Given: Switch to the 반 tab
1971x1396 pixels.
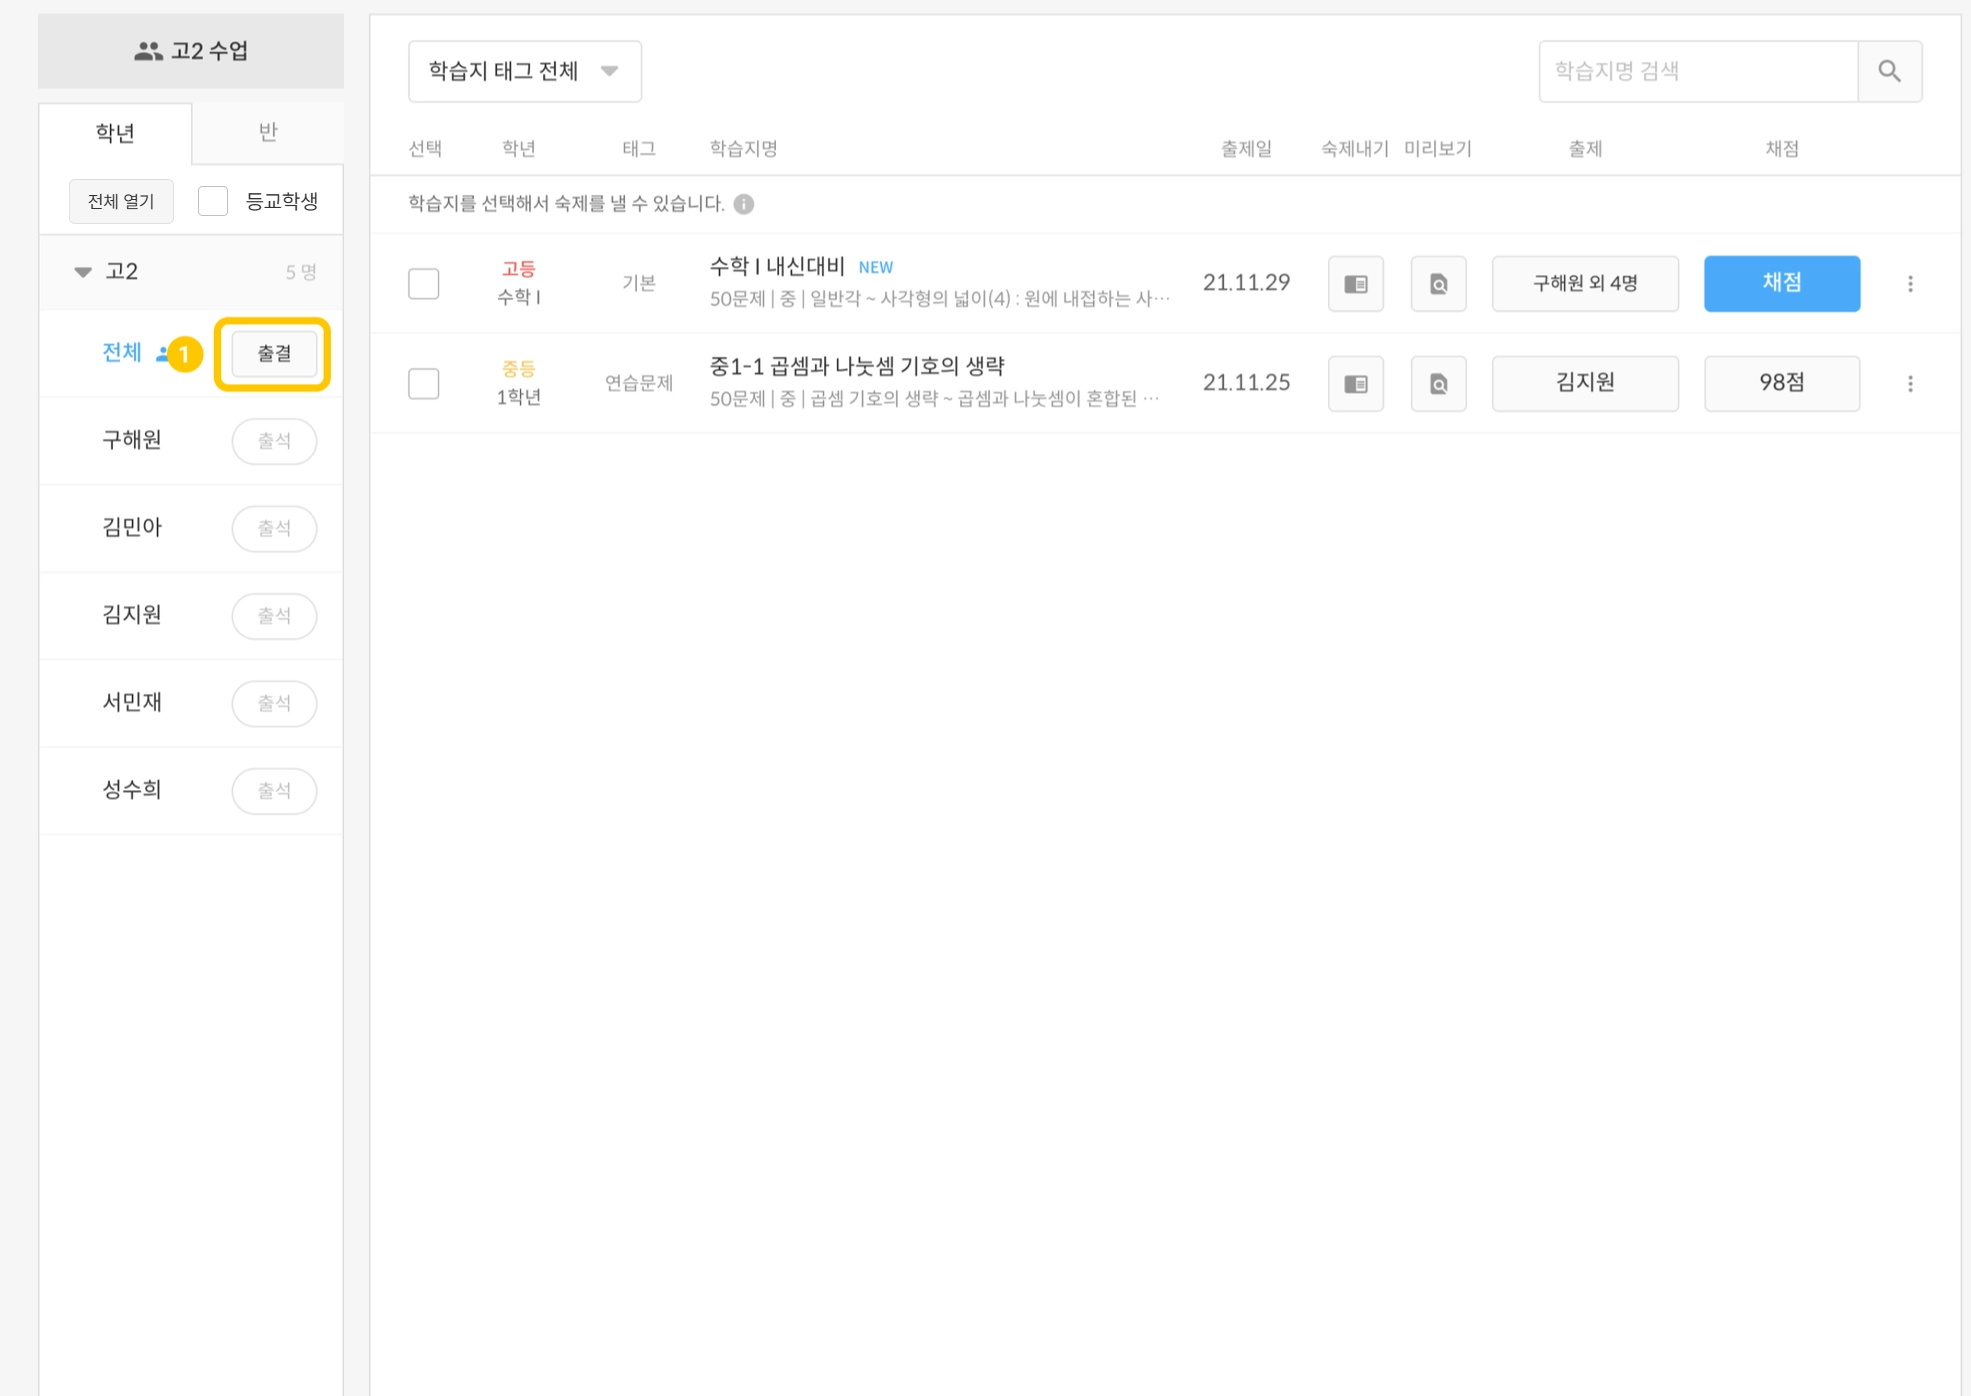Looking at the screenshot, I should tap(267, 132).
